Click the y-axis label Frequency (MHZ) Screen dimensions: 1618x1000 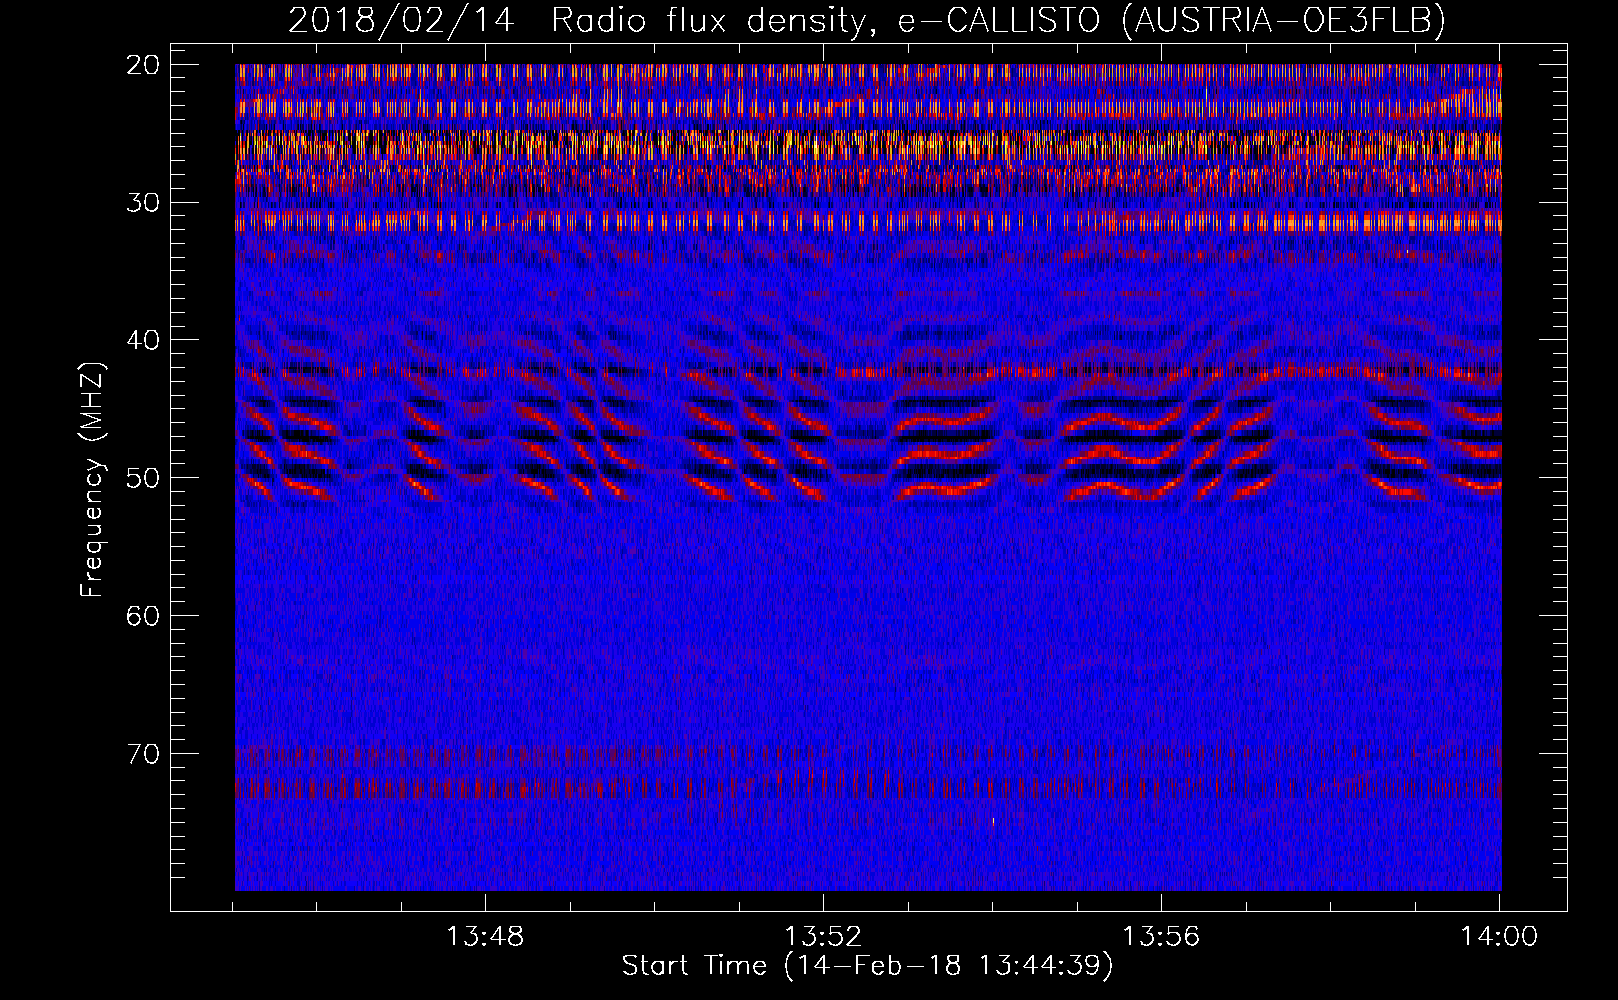tap(92, 479)
